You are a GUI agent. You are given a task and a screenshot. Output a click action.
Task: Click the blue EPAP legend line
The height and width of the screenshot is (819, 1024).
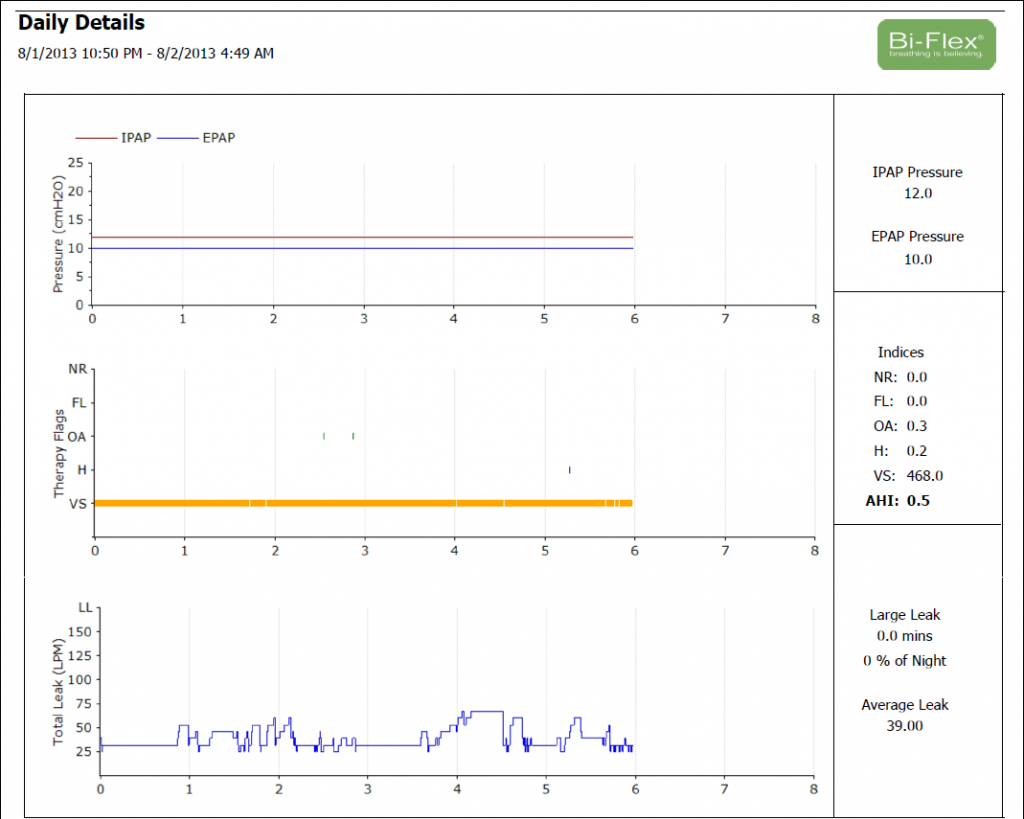(x=178, y=138)
